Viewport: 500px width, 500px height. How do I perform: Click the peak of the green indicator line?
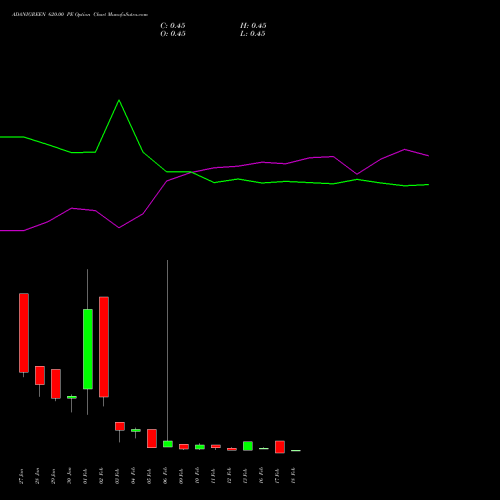(119, 100)
